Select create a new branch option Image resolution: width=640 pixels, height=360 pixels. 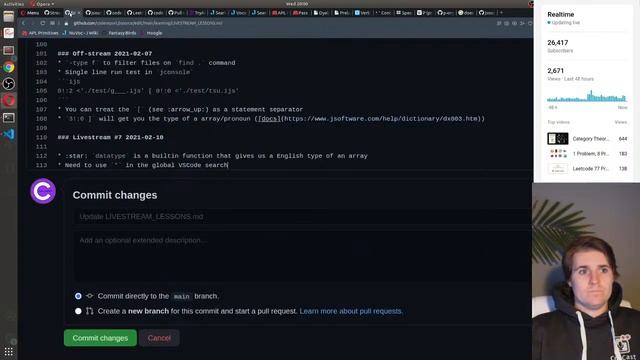click(x=78, y=311)
